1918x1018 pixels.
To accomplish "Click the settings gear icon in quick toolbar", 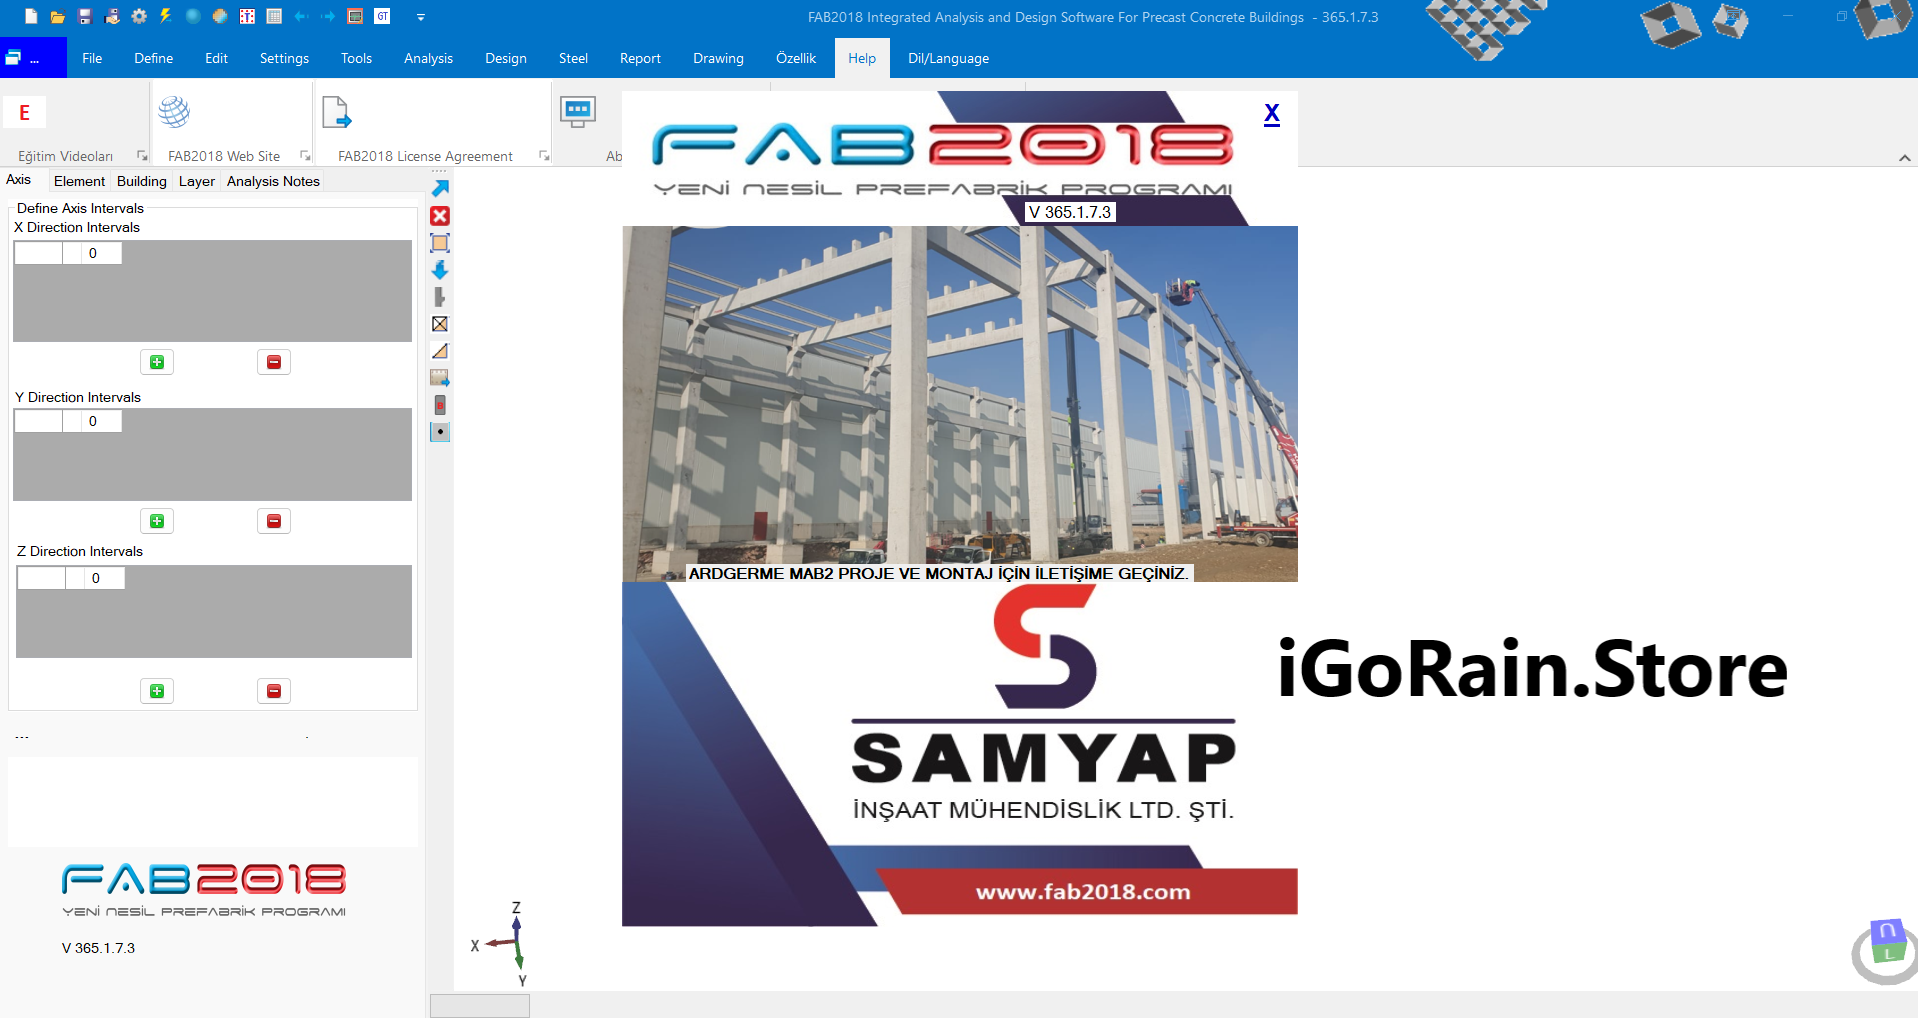I will [x=139, y=16].
